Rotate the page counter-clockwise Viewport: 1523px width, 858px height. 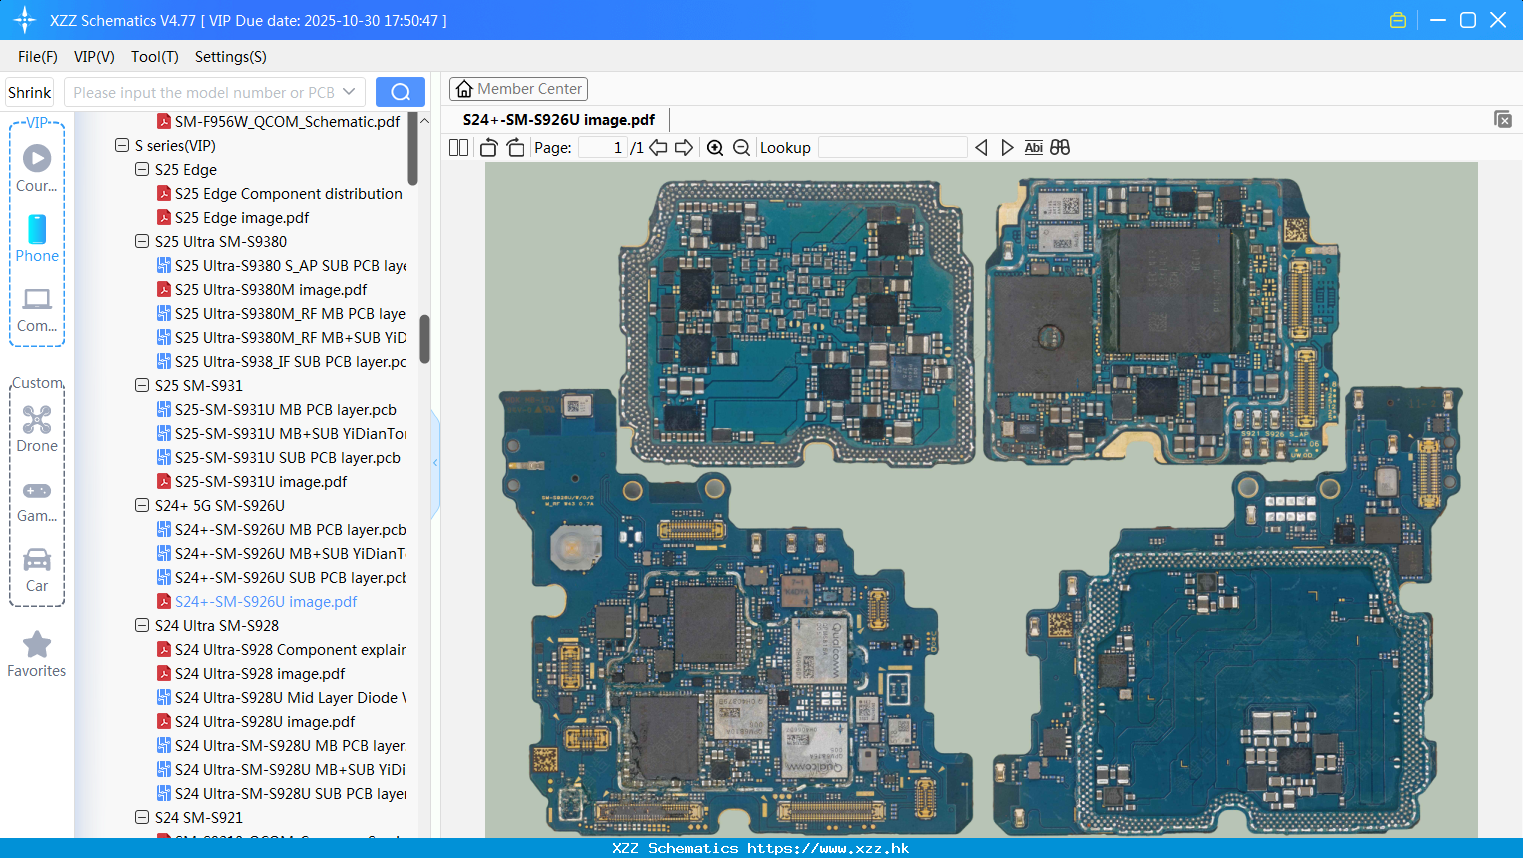[488, 147]
